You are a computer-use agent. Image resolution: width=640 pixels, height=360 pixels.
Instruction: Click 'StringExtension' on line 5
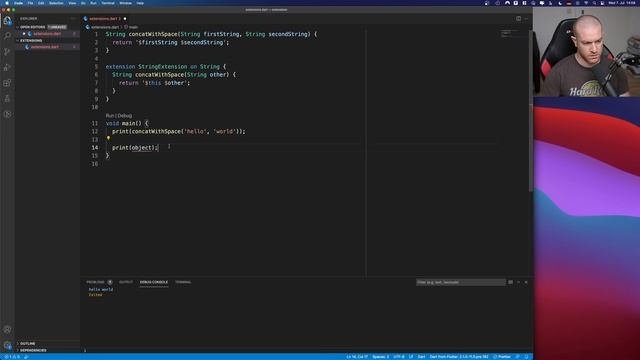tap(162, 67)
